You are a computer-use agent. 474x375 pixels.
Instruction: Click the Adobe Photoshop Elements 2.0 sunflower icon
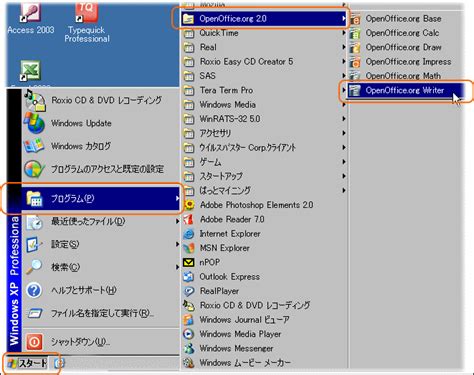[x=189, y=205]
